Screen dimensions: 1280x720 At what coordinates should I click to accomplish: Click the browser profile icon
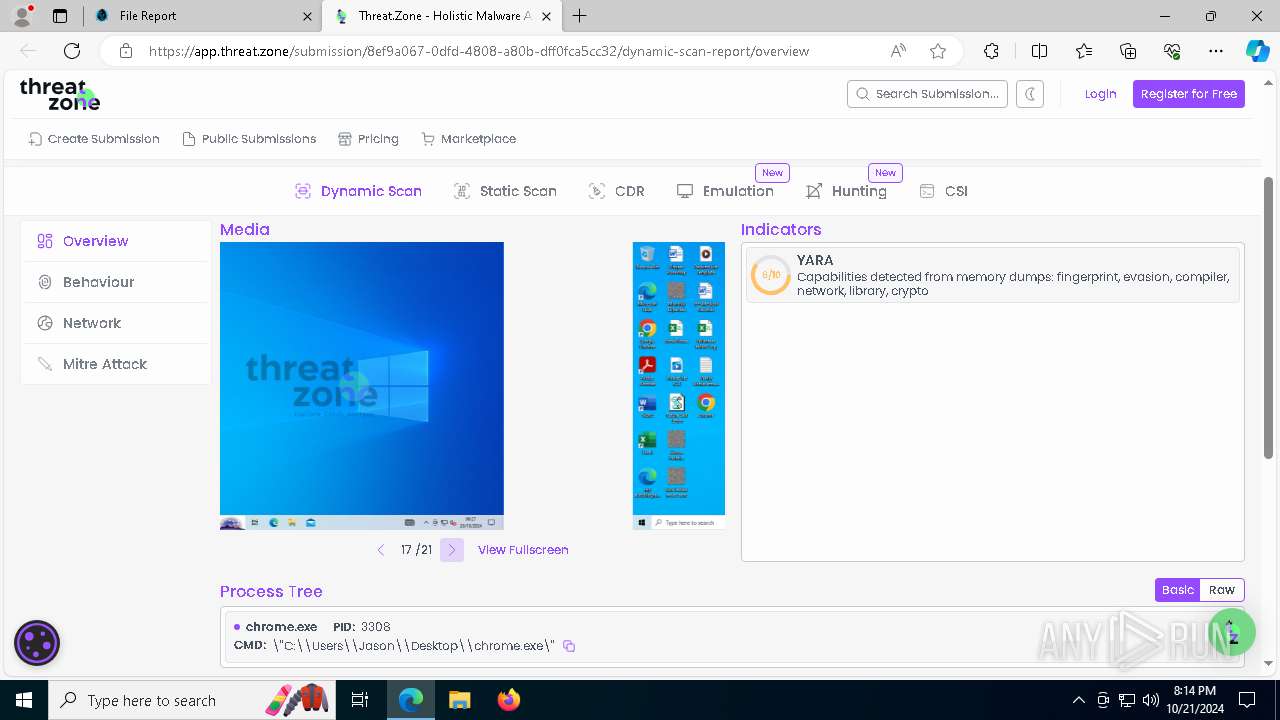(x=22, y=16)
